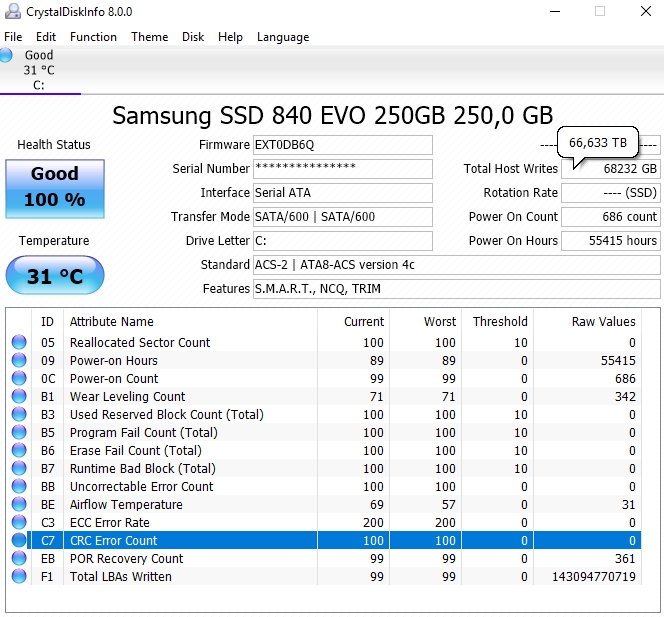Viewport: 664px width, 617px height.
Task: Select the Total LBAs Written row
Action: coord(324,576)
